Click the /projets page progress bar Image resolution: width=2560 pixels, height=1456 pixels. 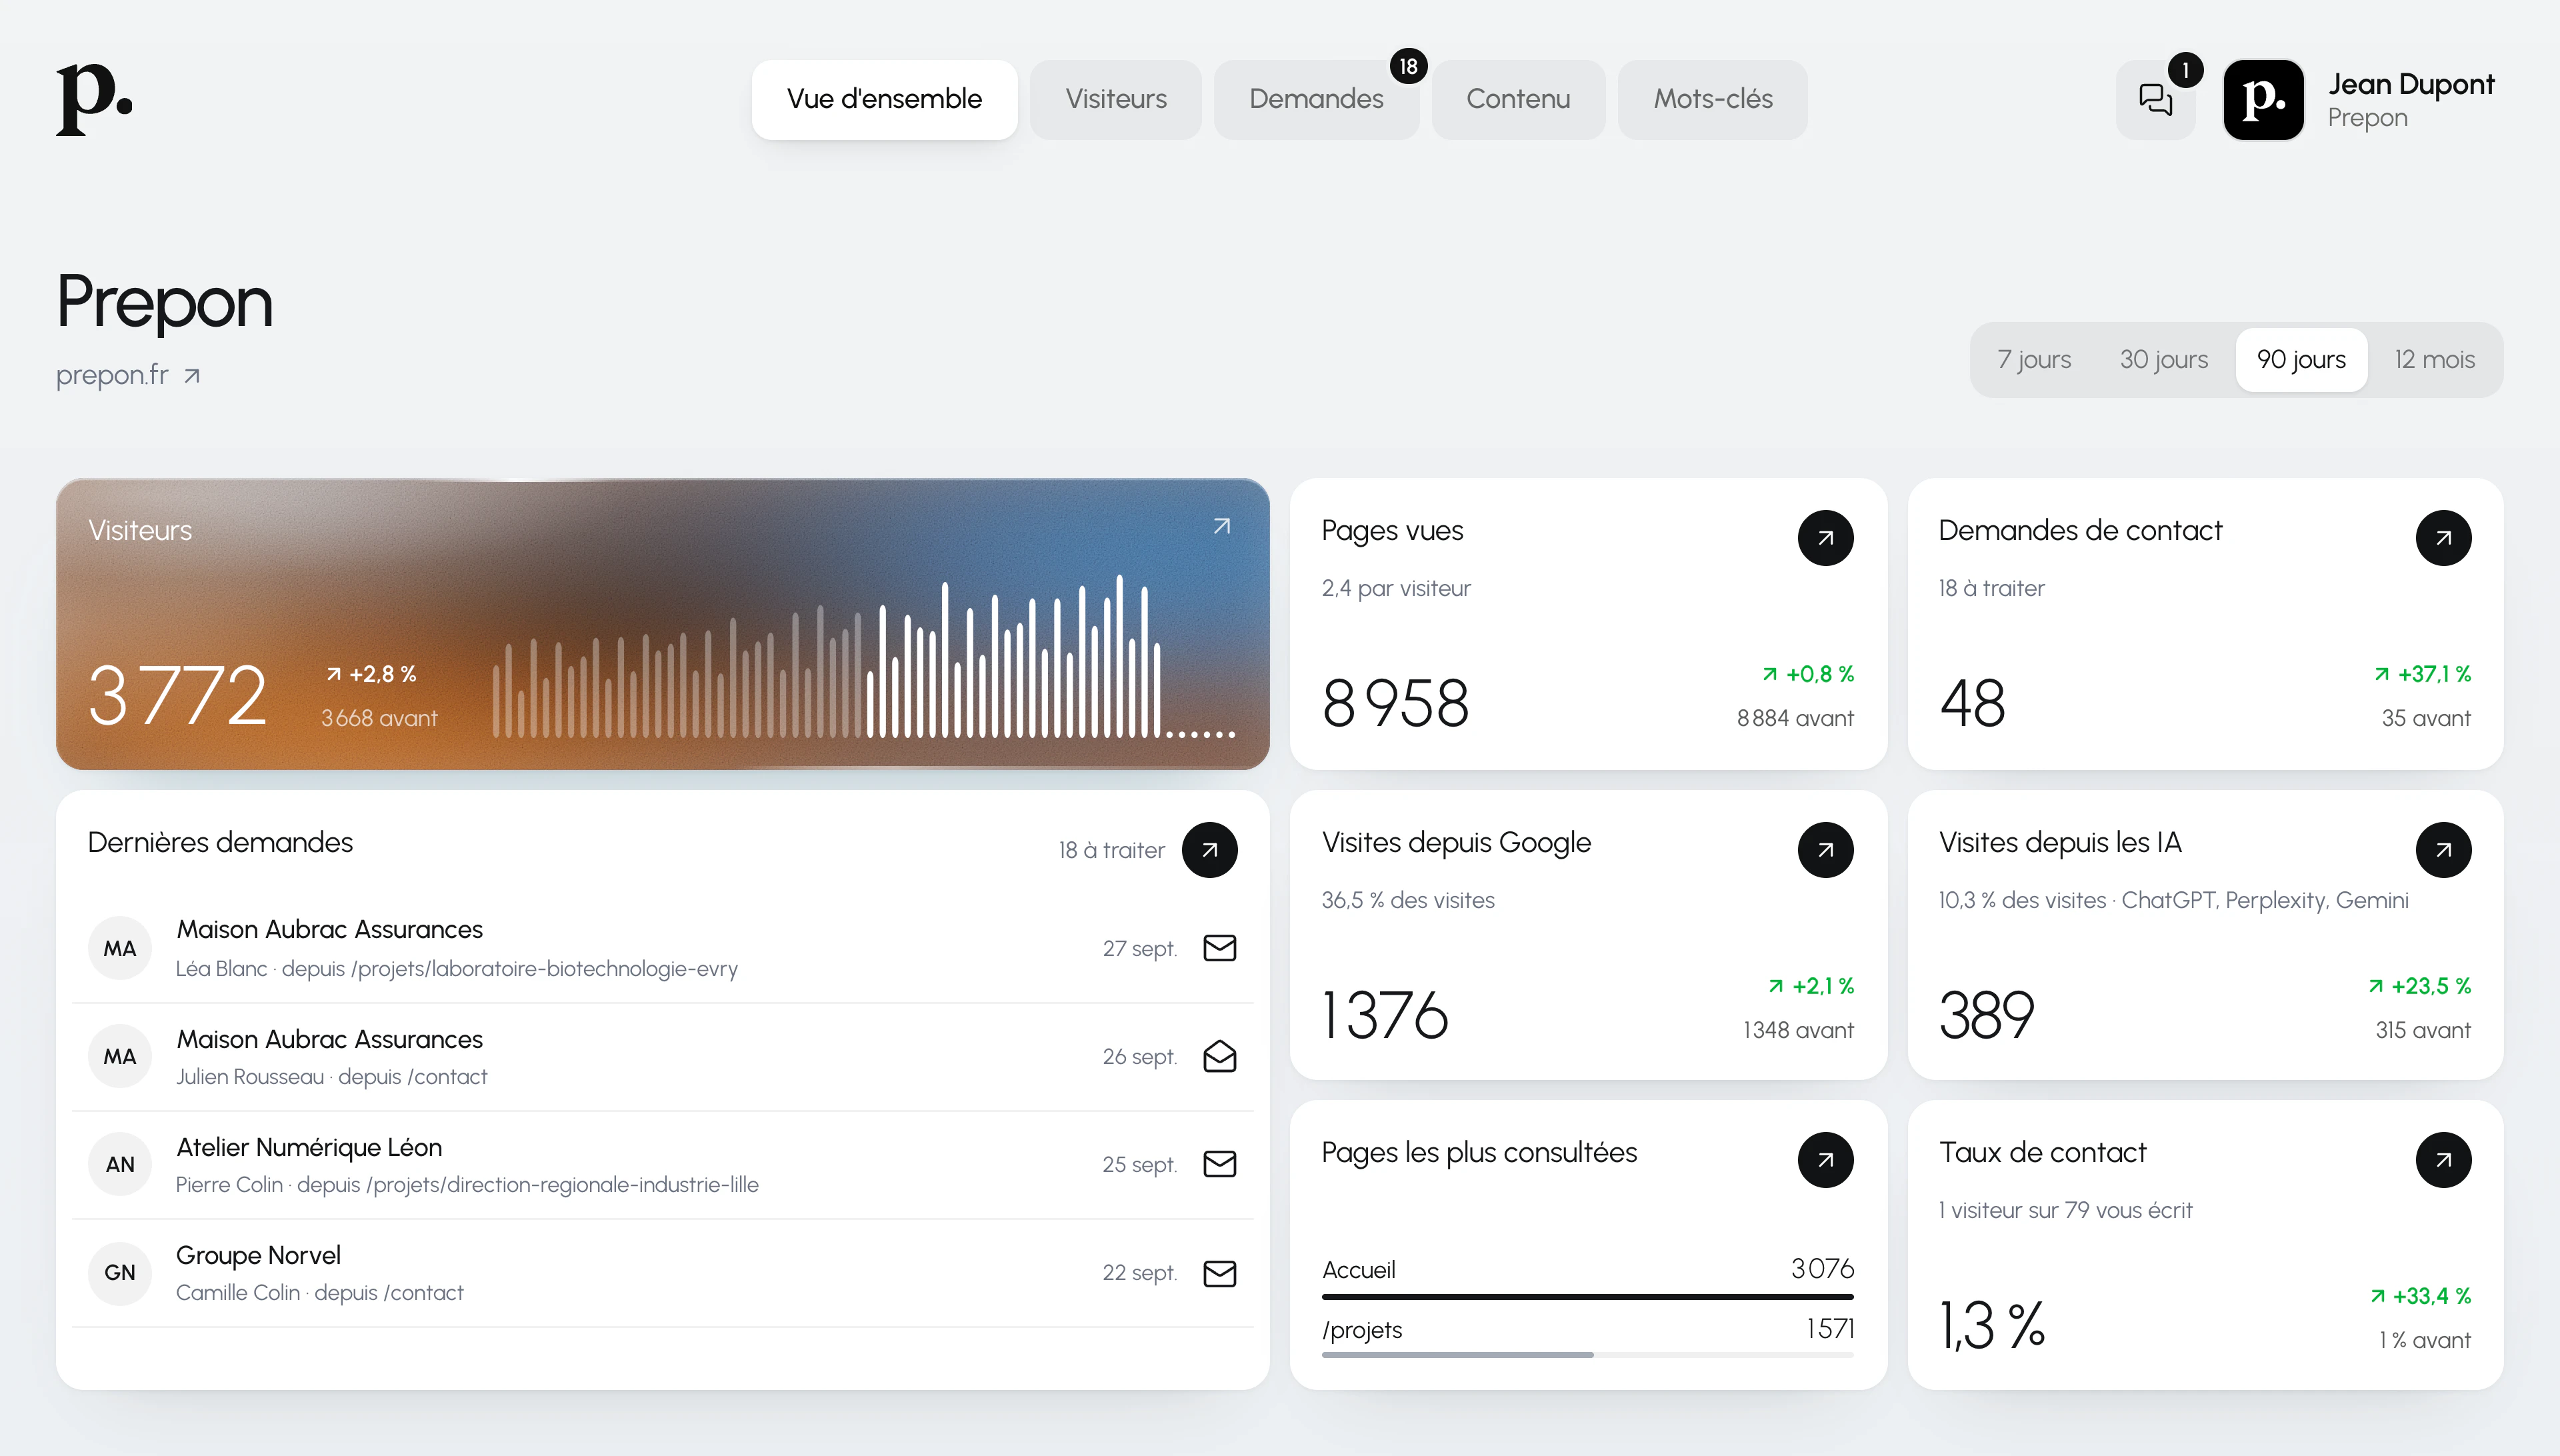[1587, 1355]
